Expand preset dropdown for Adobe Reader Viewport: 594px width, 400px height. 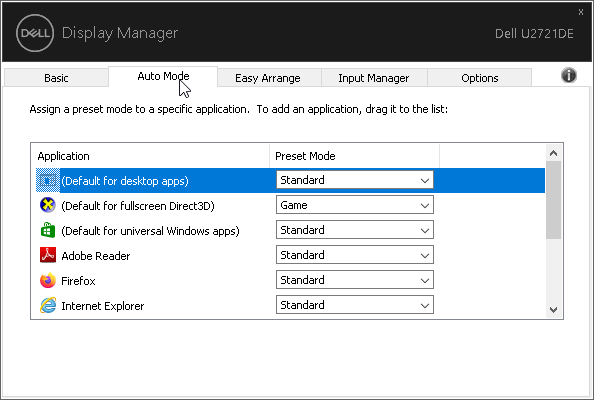tap(355, 255)
